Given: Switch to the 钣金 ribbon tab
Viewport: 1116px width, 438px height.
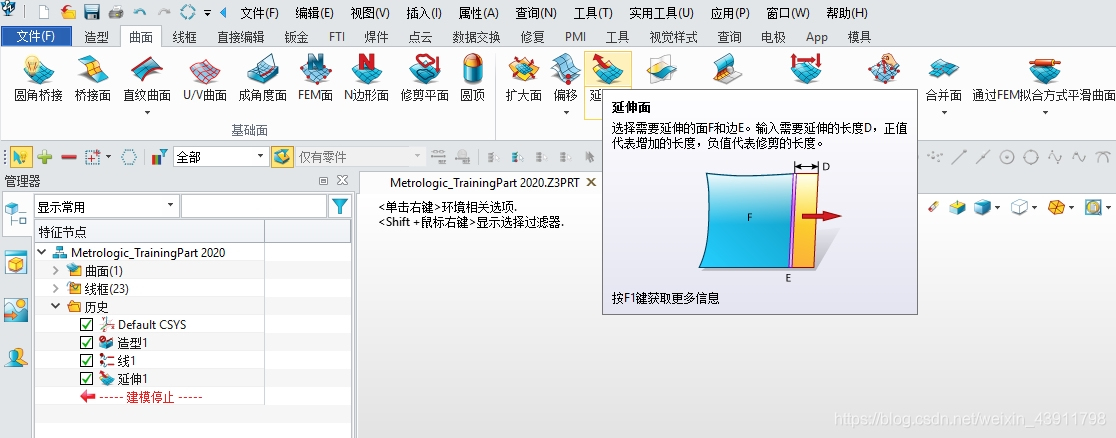Looking at the screenshot, I should pos(296,37).
